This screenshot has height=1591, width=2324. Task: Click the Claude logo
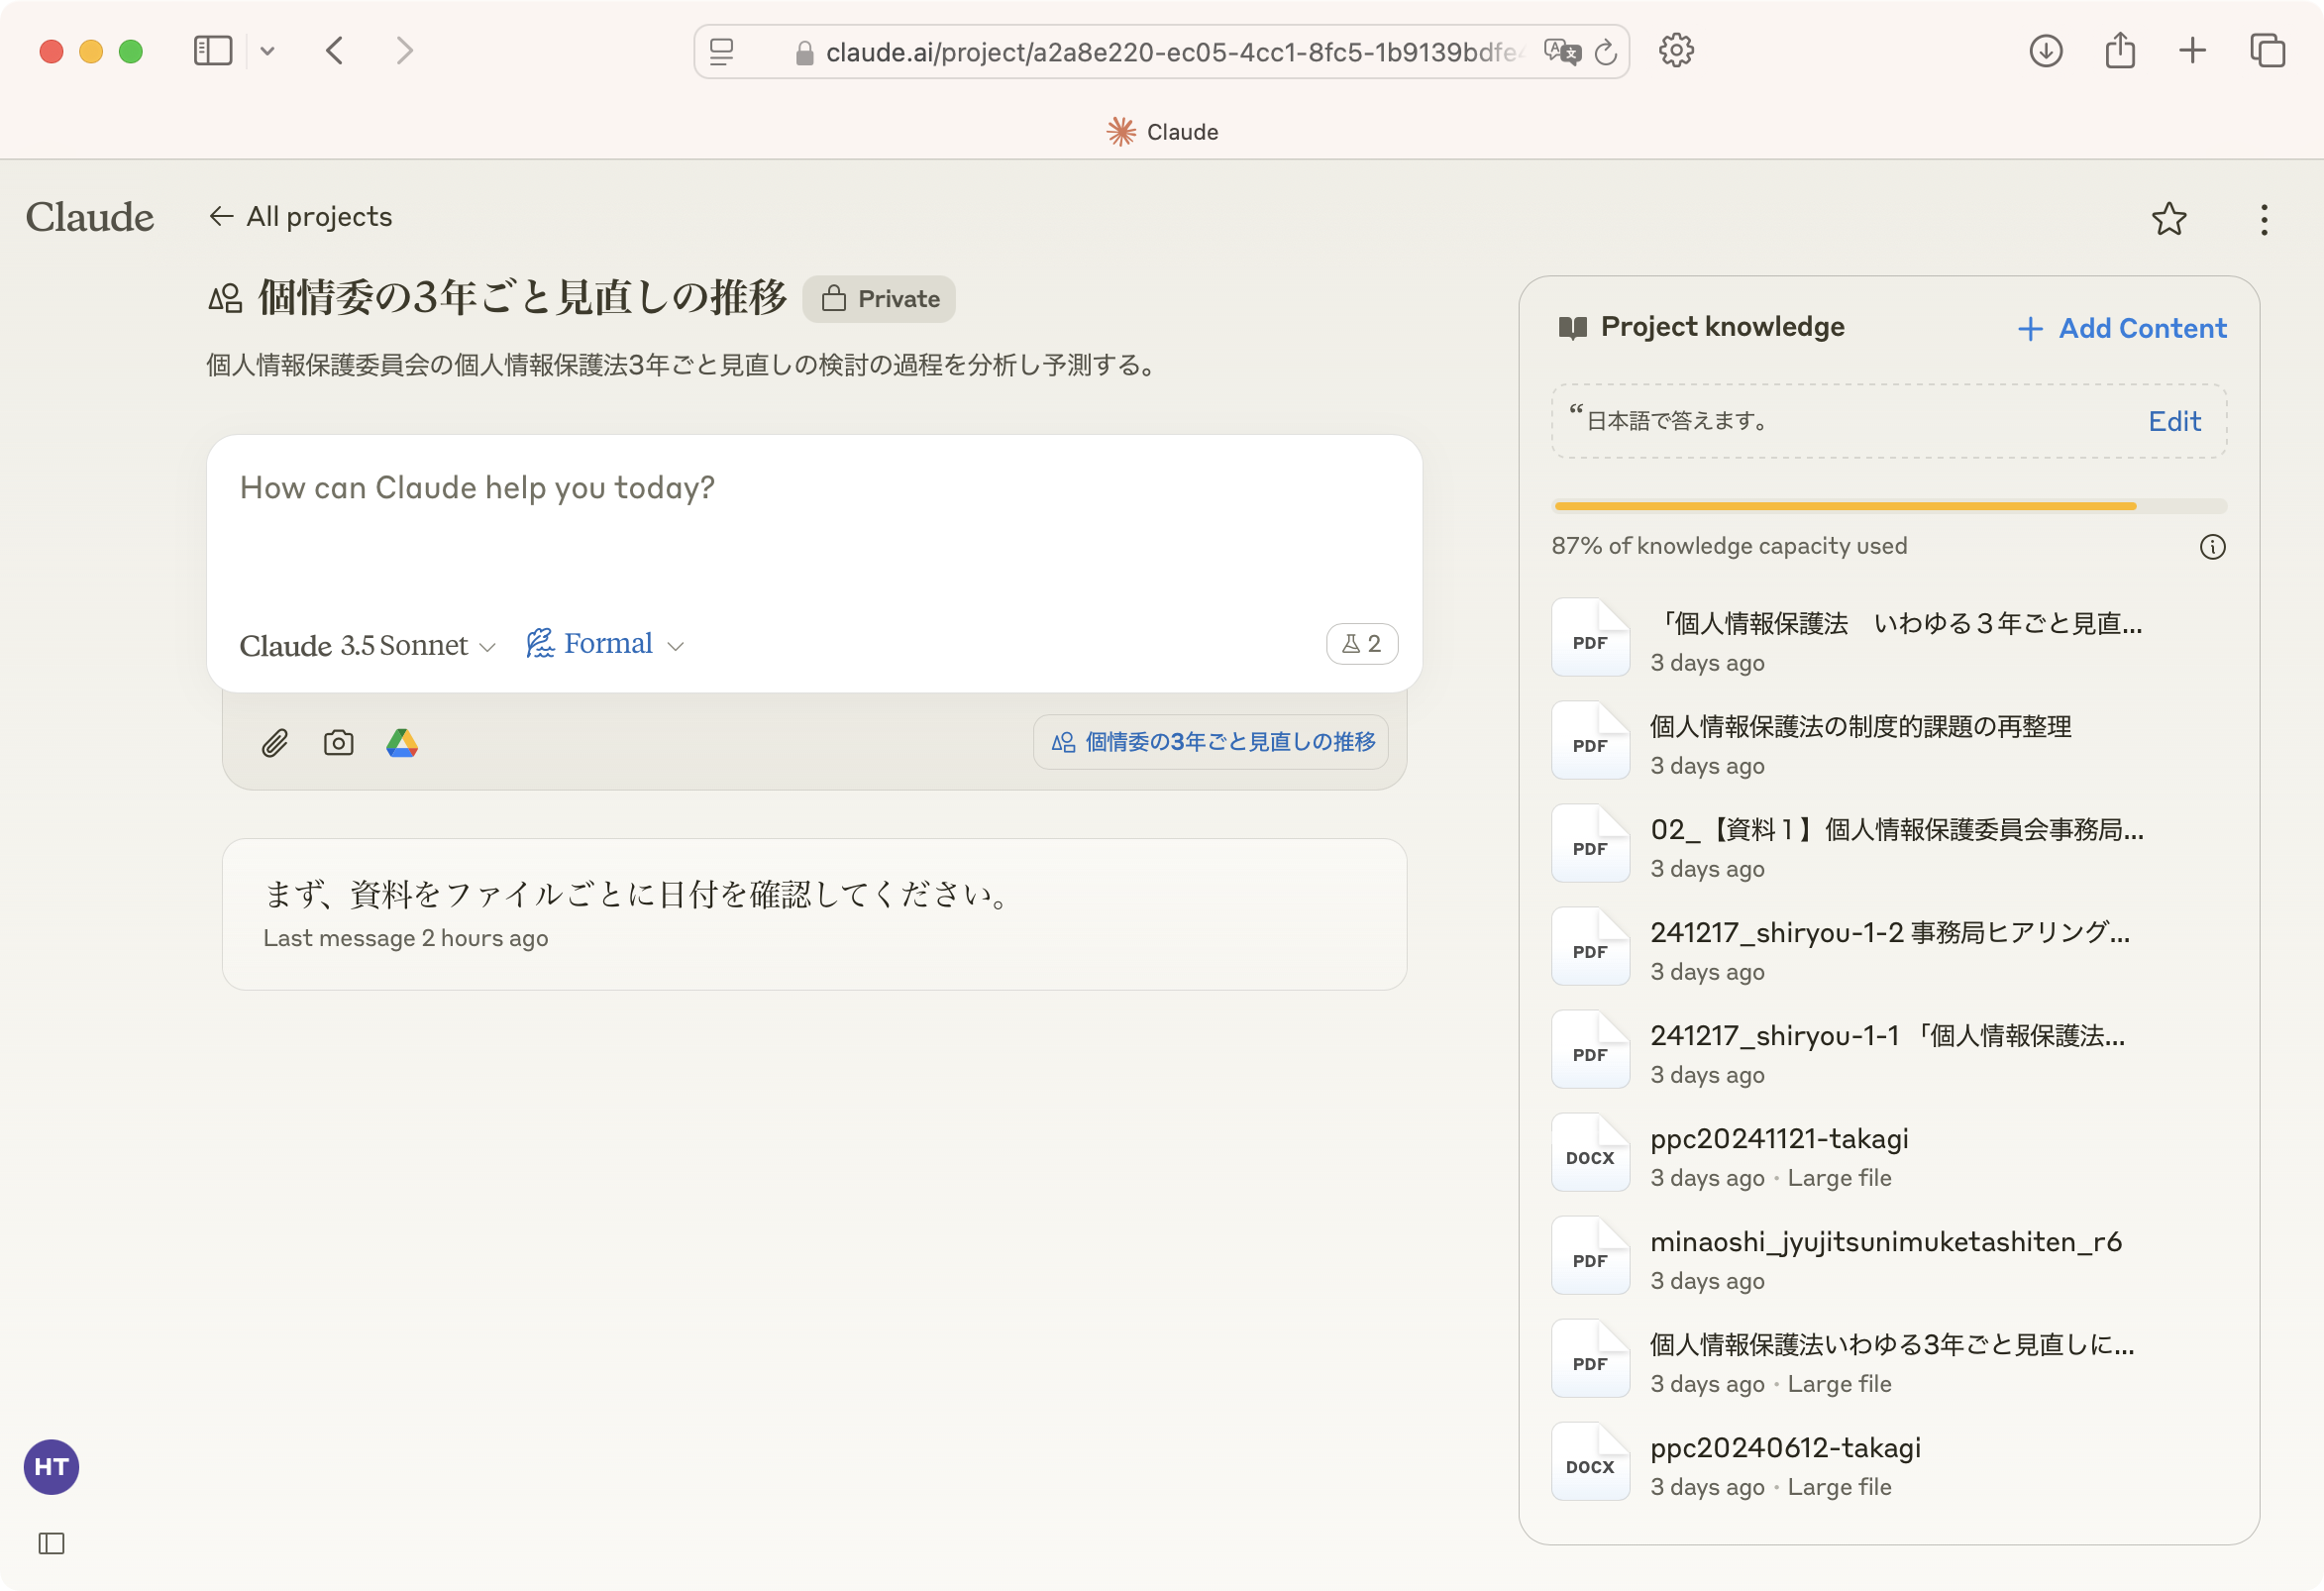click(90, 217)
